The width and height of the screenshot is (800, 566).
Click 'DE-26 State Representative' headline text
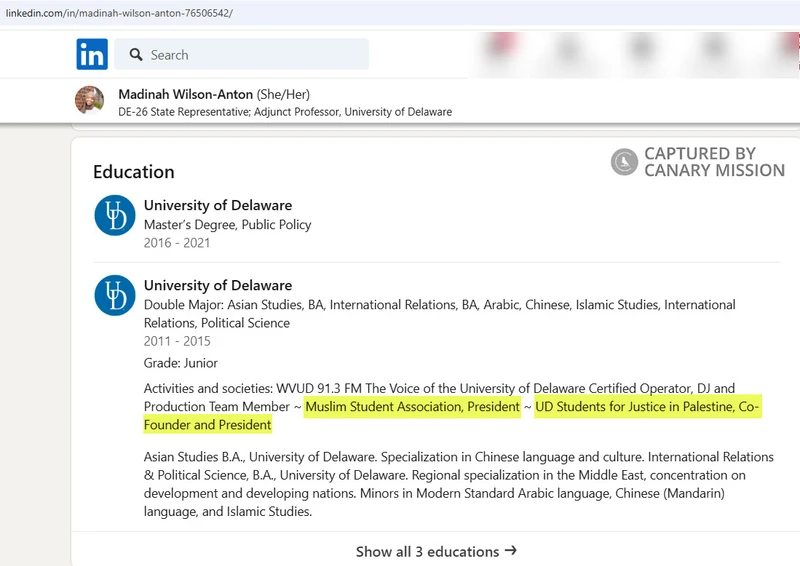coord(184,112)
